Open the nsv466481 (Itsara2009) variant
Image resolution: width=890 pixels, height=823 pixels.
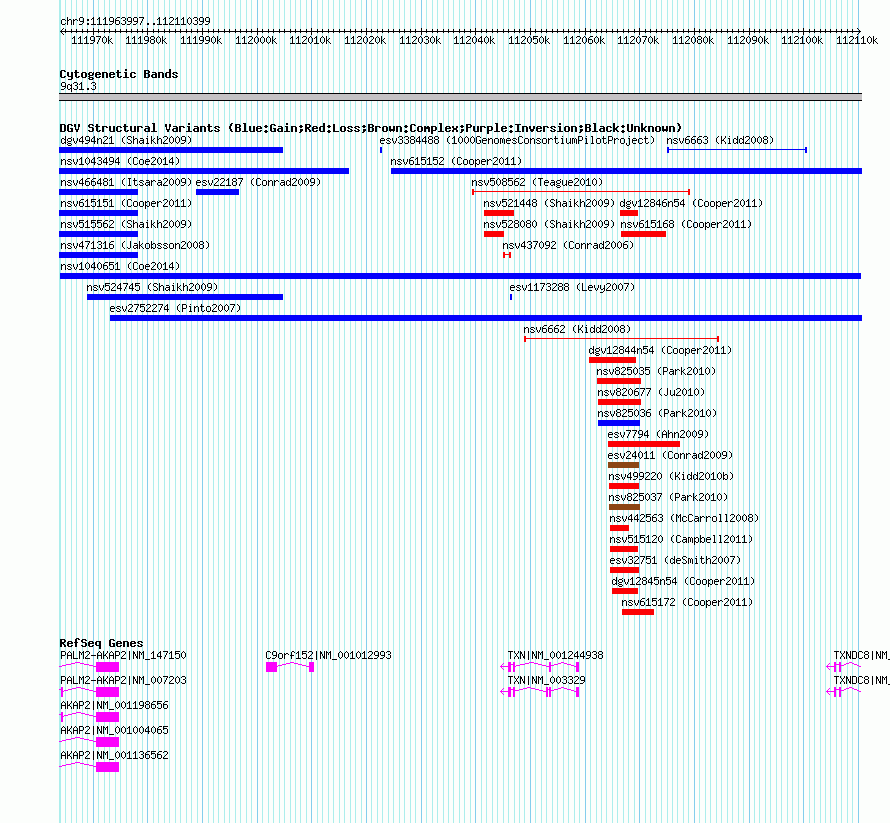126,182
